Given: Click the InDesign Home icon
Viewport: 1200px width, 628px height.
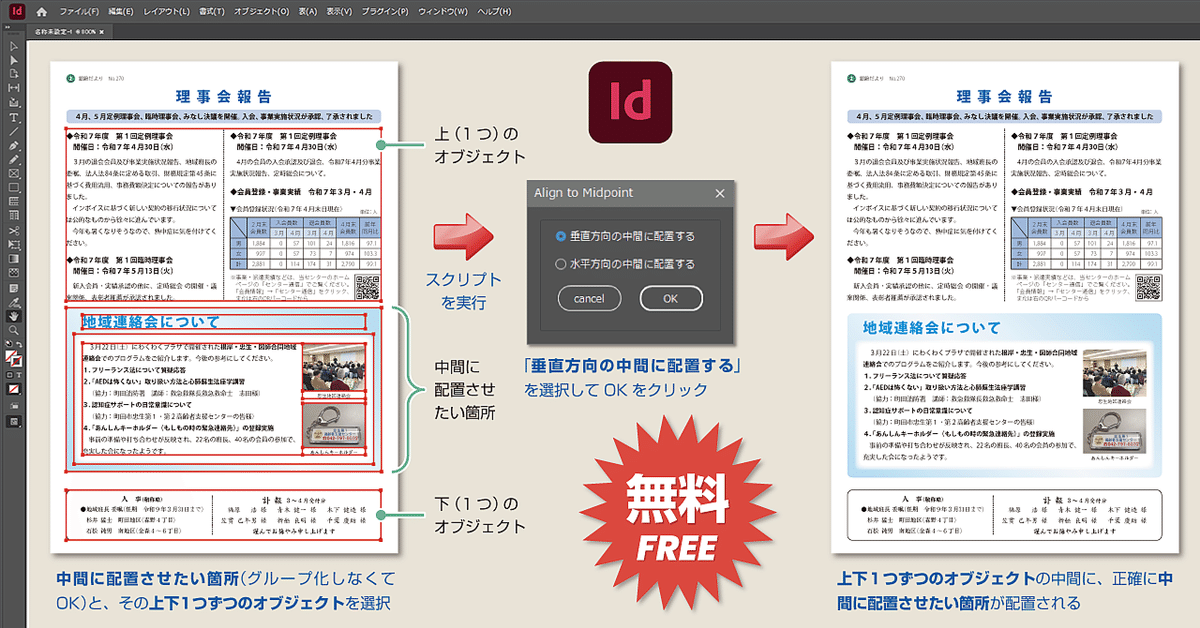Looking at the screenshot, I should pyautogui.click(x=40, y=11).
